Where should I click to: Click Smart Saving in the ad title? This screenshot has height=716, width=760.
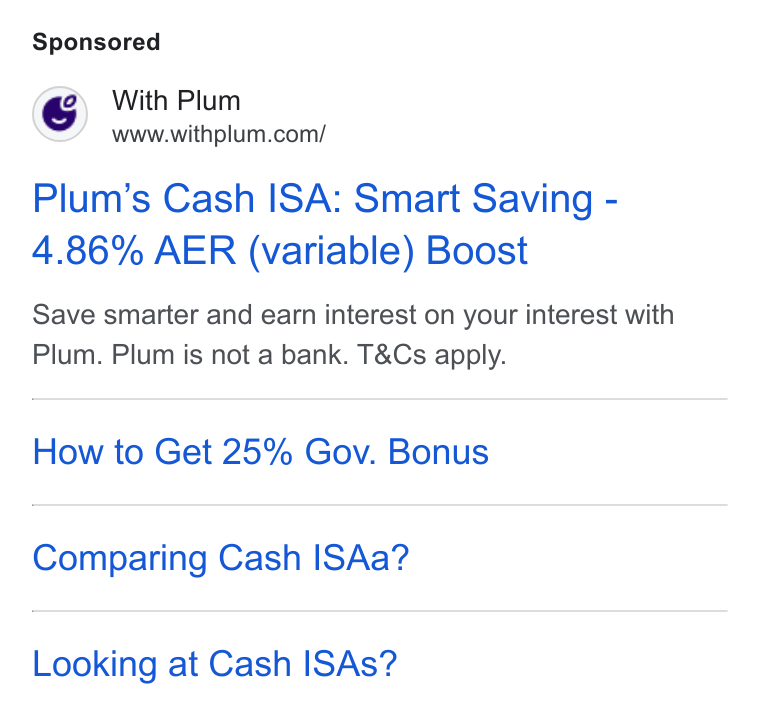pos(473,199)
